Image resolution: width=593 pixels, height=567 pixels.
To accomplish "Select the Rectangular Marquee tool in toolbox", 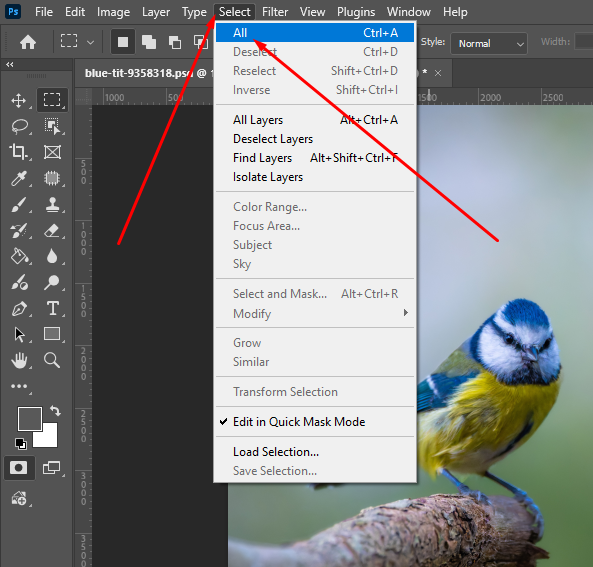I will click(52, 100).
